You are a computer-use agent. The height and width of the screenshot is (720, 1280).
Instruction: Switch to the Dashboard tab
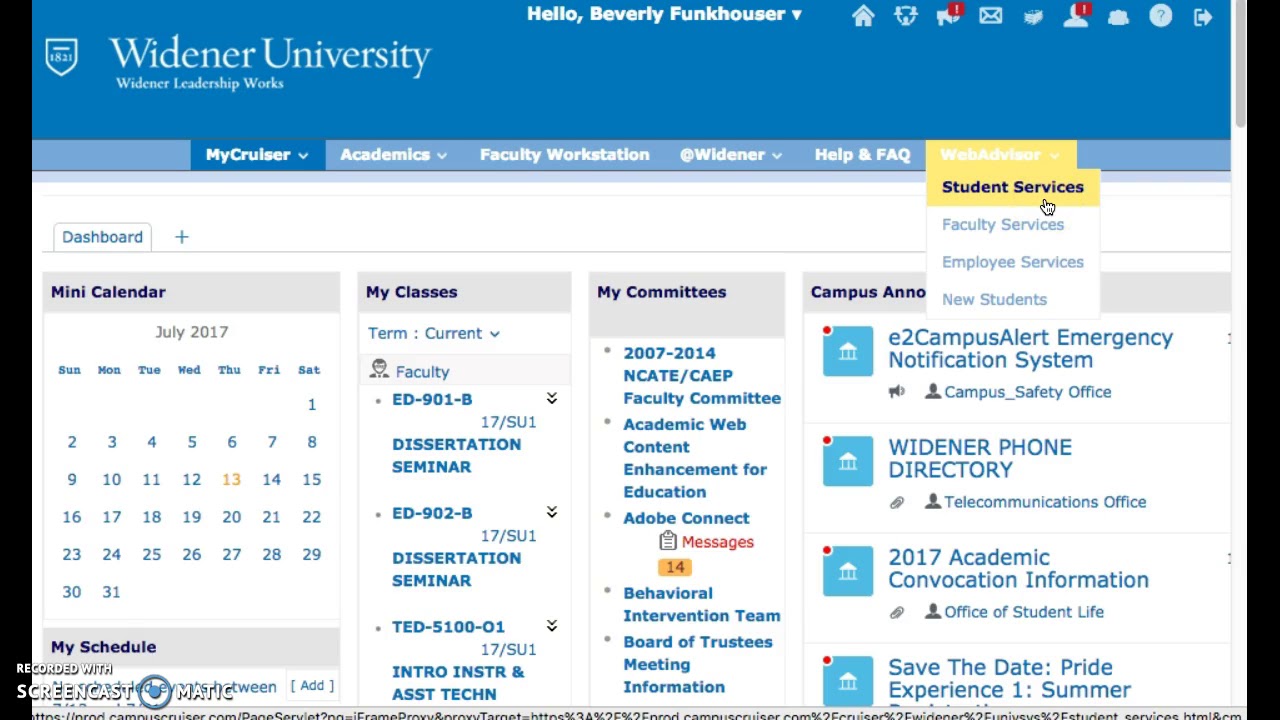point(102,237)
